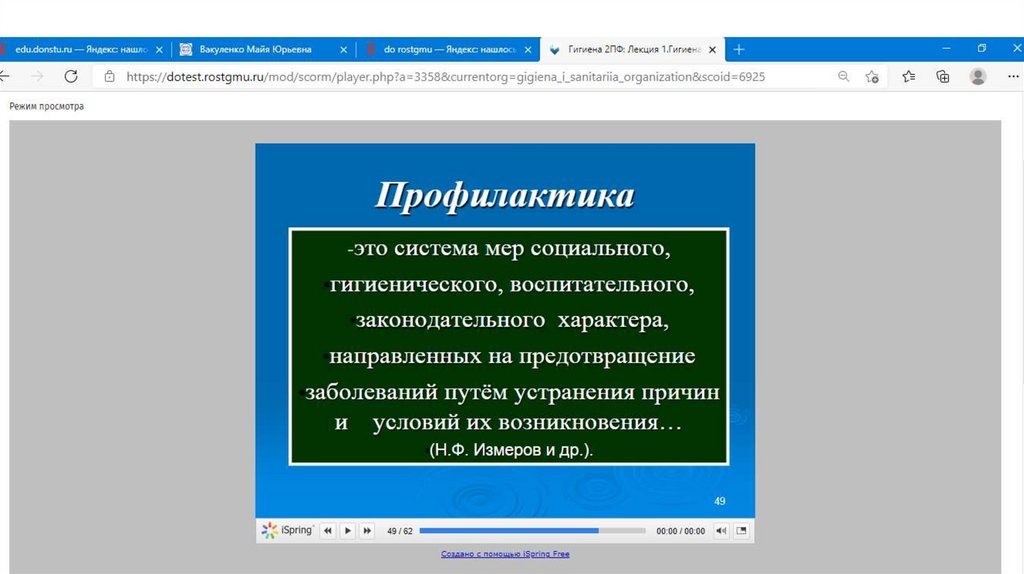Go back to previous page
This screenshot has height=574, width=1024.
4,76
